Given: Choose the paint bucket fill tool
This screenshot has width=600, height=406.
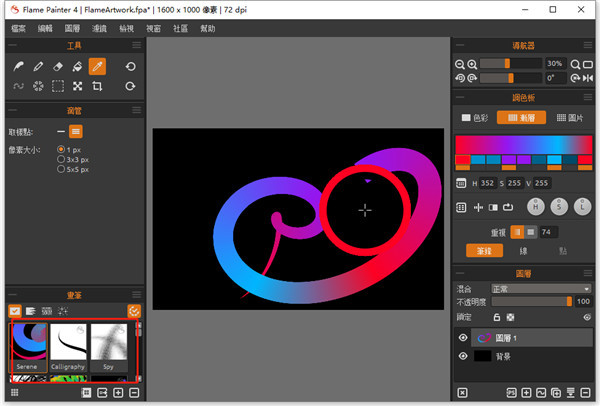Looking at the screenshot, I should pyautogui.click(x=78, y=66).
